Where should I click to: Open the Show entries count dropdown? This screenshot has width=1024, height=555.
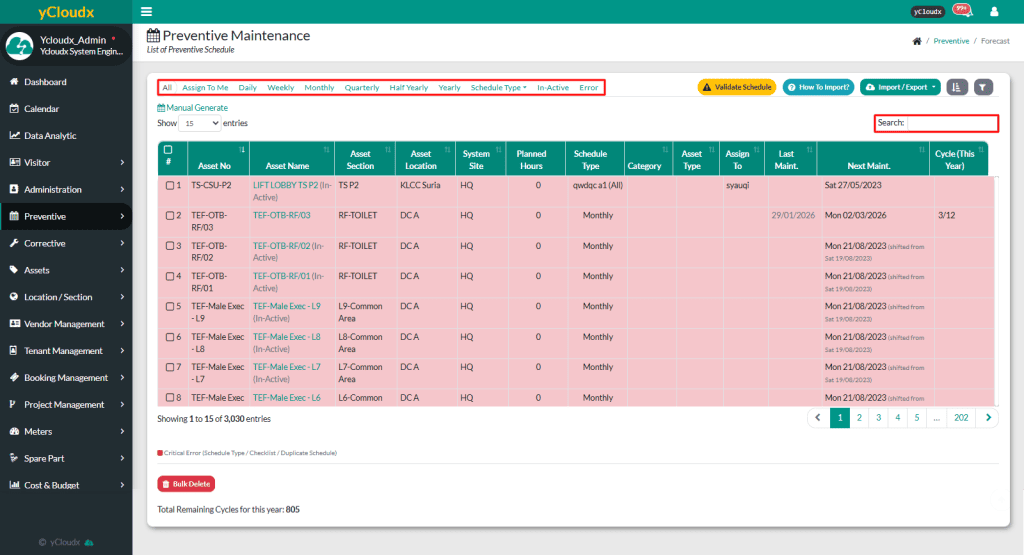(x=200, y=123)
